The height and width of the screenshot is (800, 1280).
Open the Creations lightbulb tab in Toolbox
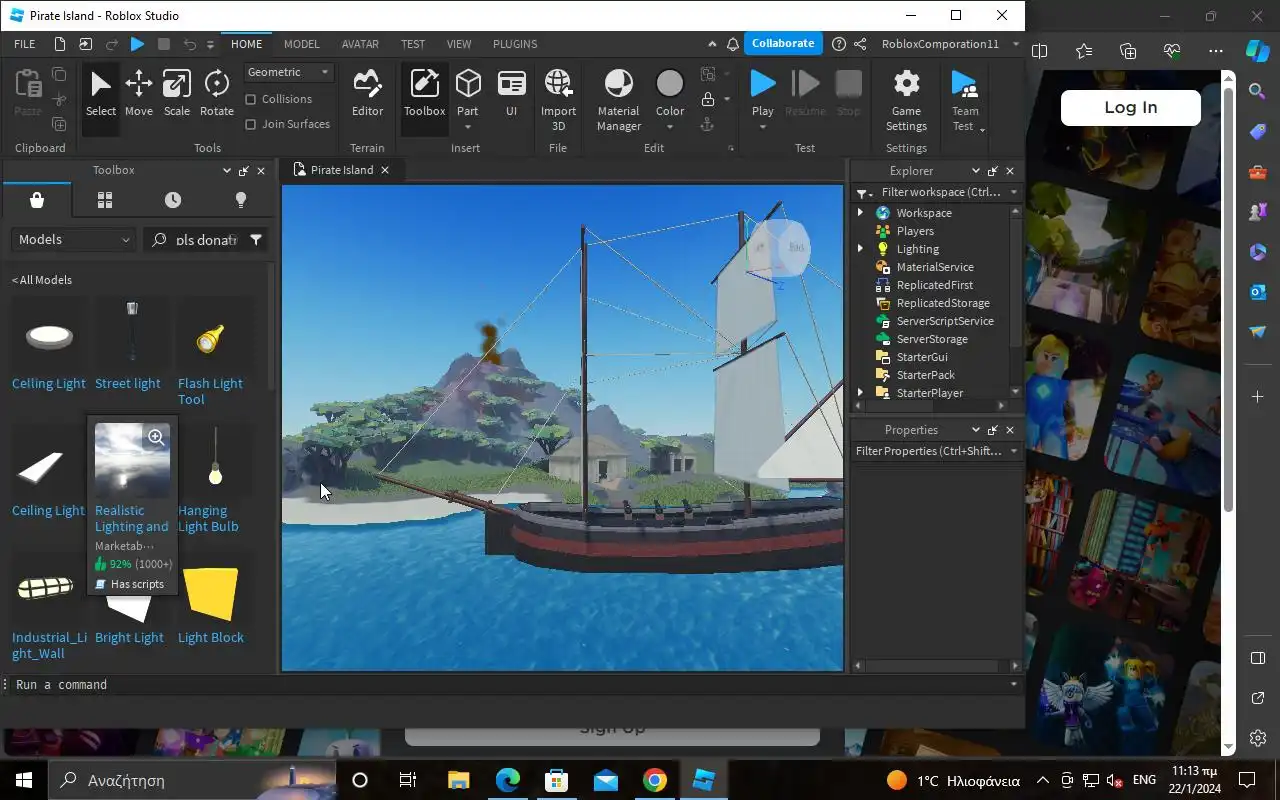(x=240, y=200)
